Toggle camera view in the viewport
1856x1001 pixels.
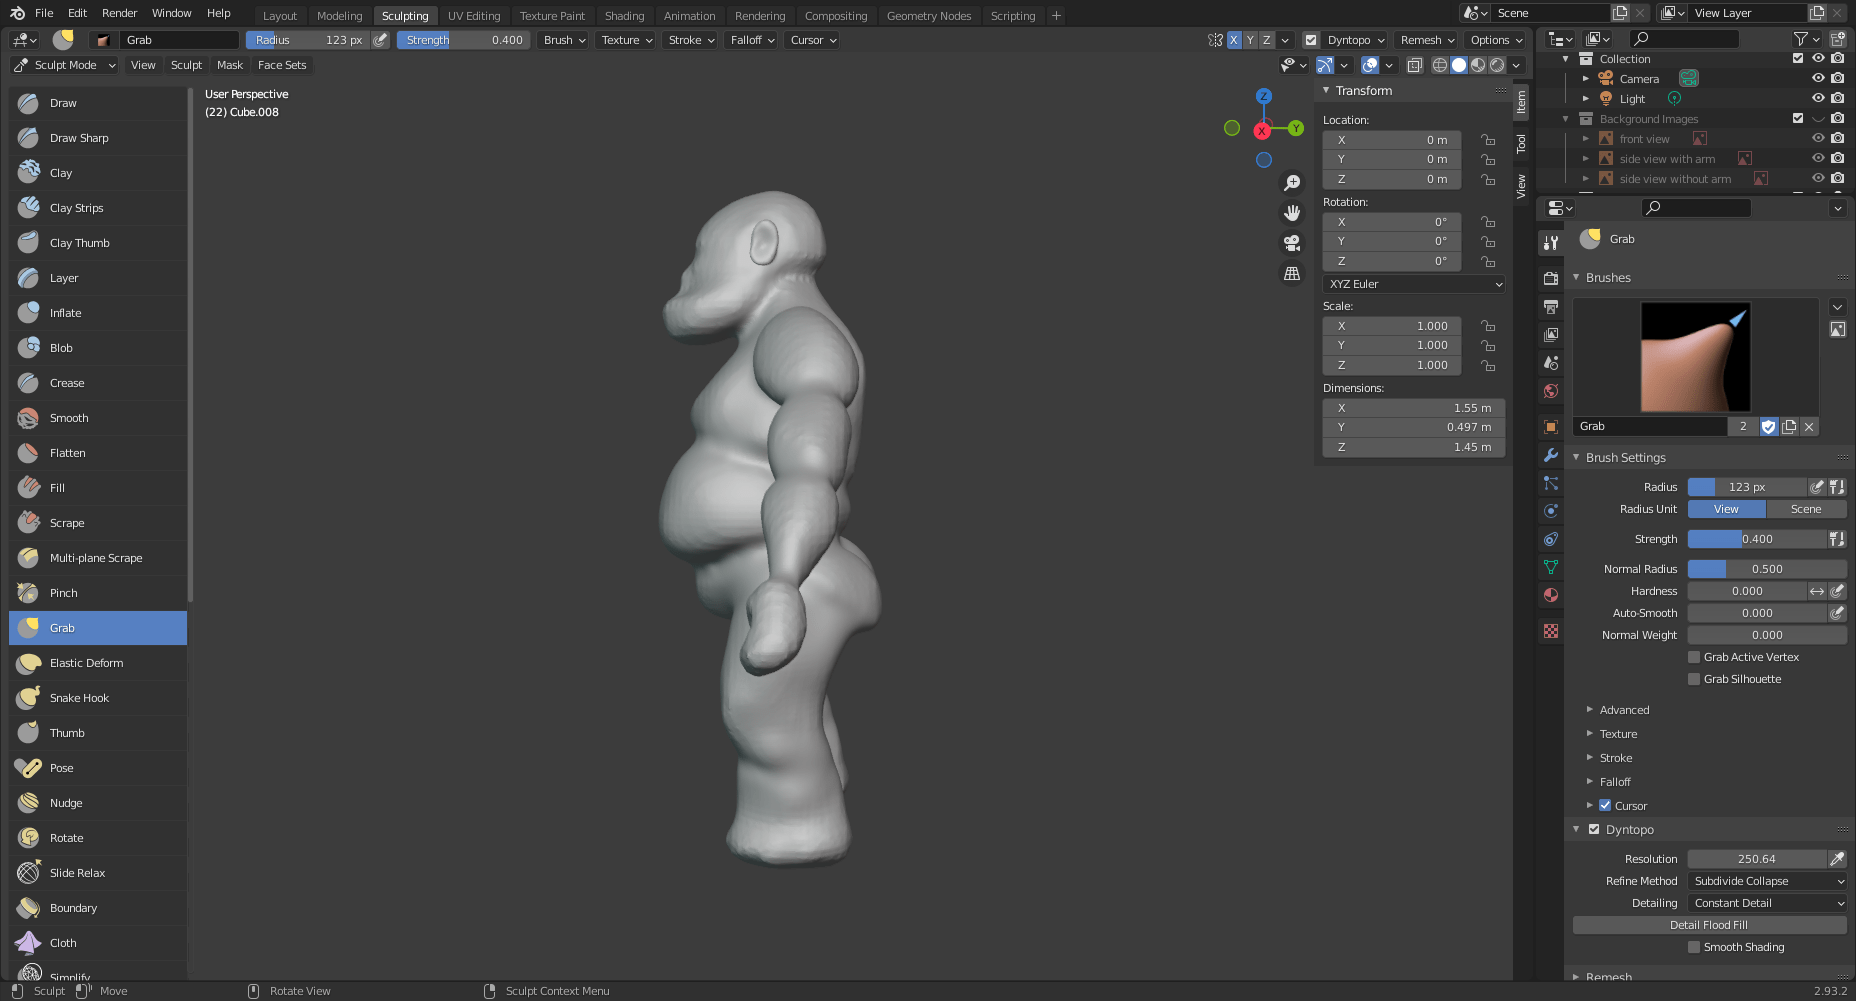pos(1292,243)
